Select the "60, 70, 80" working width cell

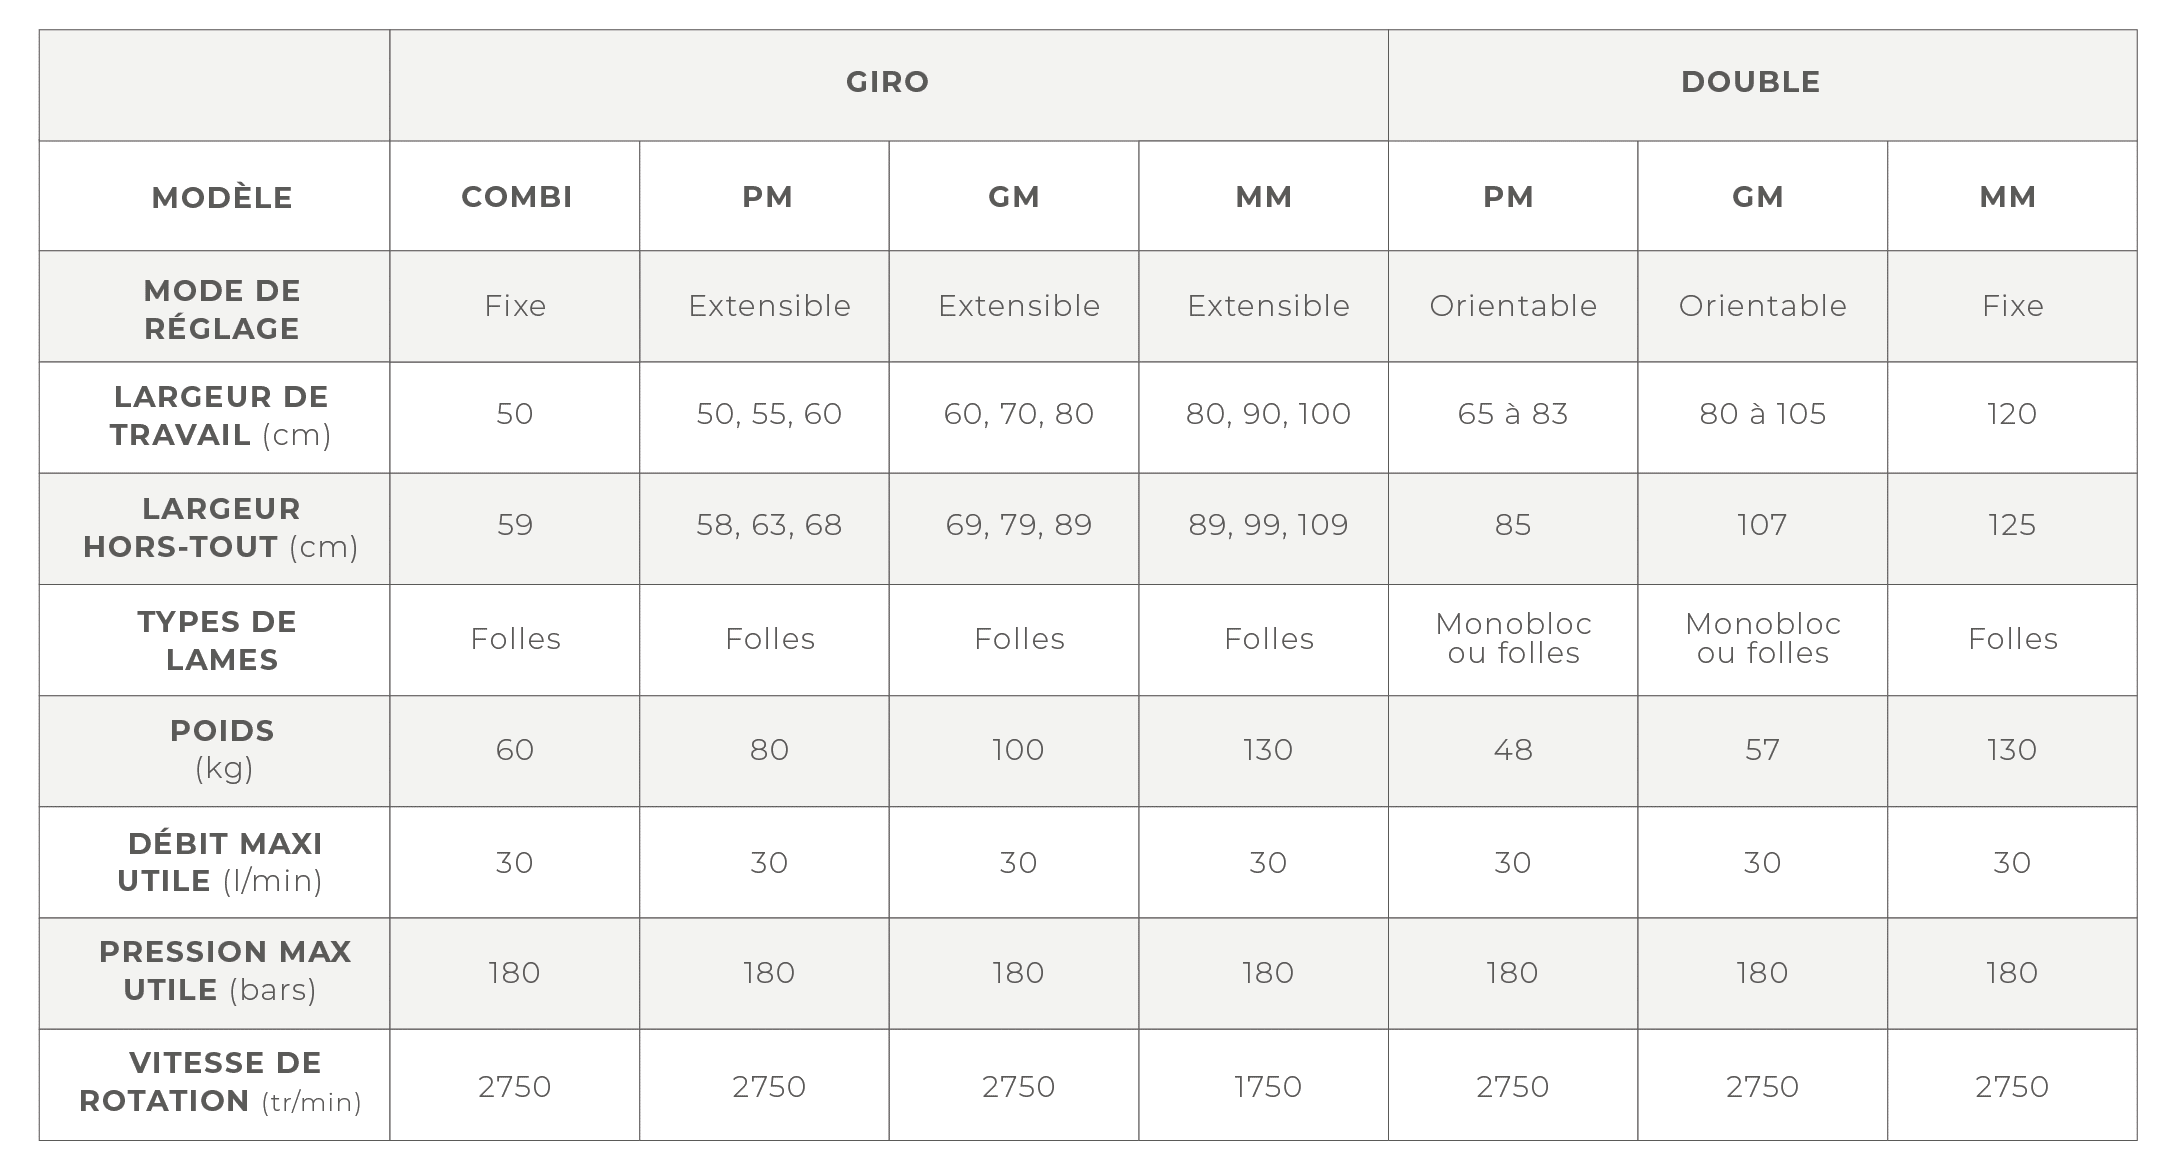click(1019, 414)
